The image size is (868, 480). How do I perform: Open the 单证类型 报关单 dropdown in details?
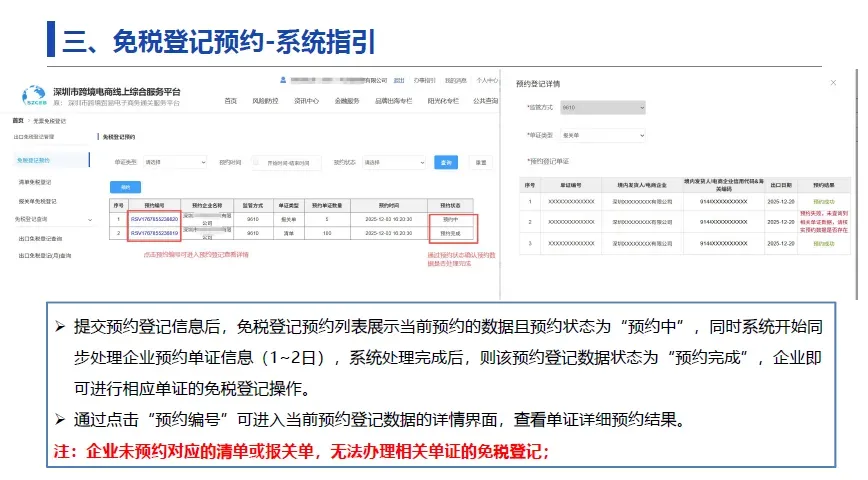pos(602,135)
